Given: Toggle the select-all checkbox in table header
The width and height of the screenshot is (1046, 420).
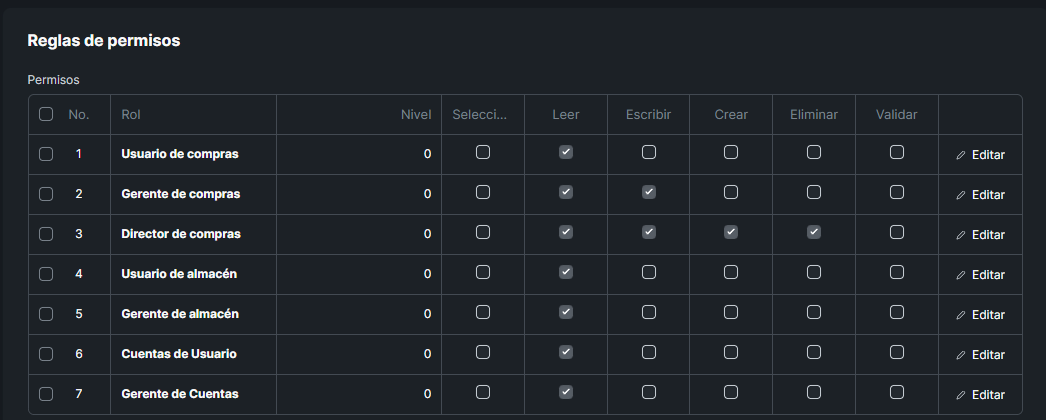Looking at the screenshot, I should click(46, 114).
